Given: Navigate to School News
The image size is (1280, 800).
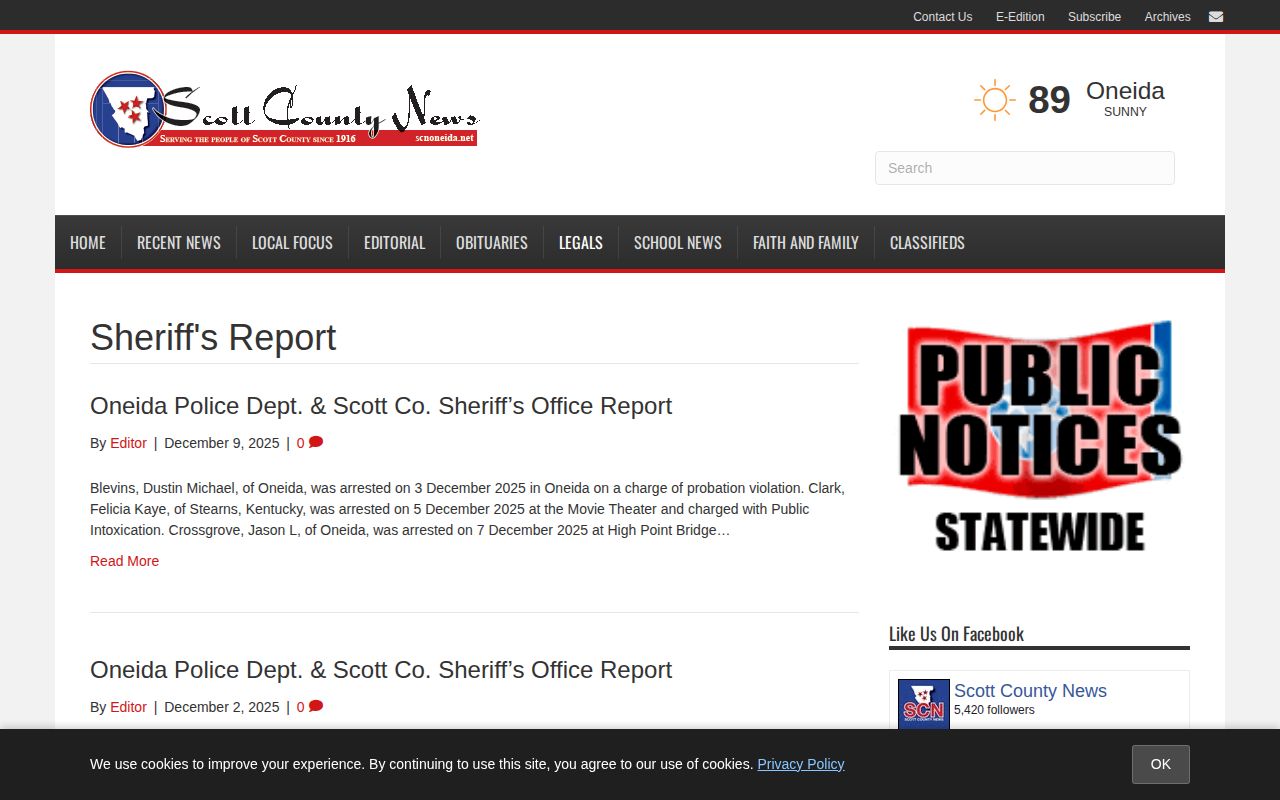Looking at the screenshot, I should tap(678, 243).
